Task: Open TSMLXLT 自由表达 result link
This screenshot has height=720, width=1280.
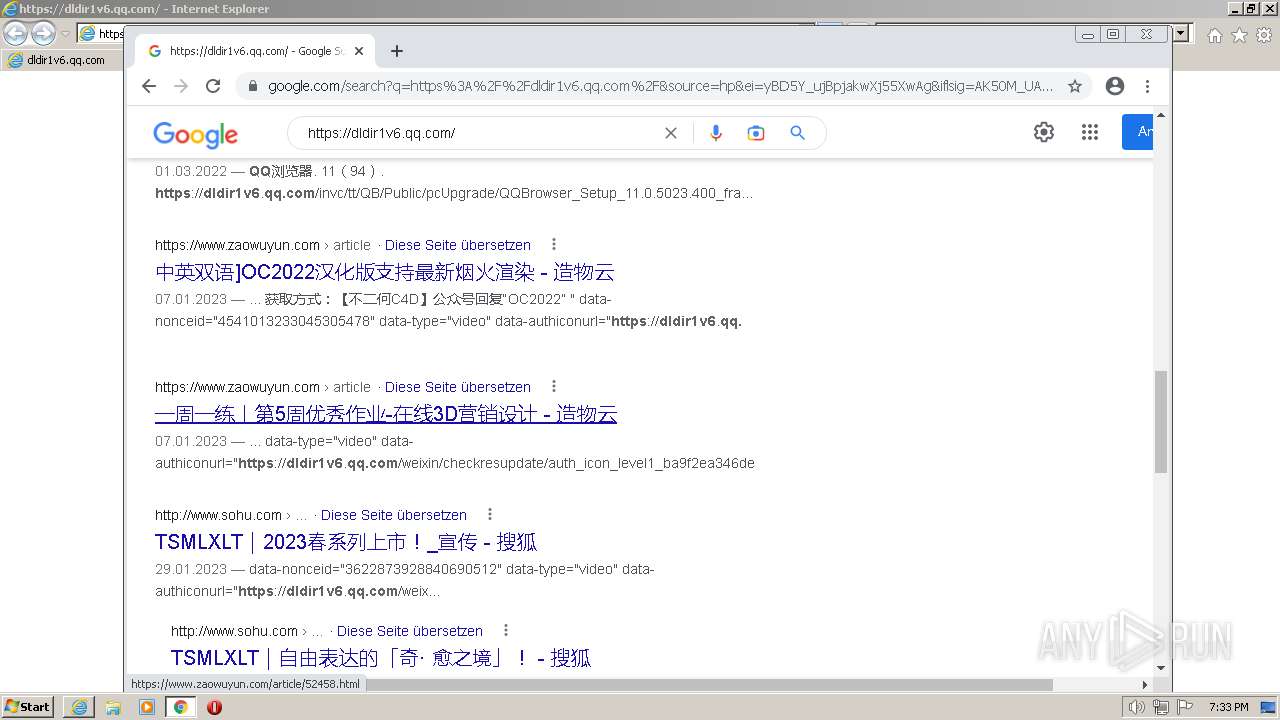Action: (381, 658)
